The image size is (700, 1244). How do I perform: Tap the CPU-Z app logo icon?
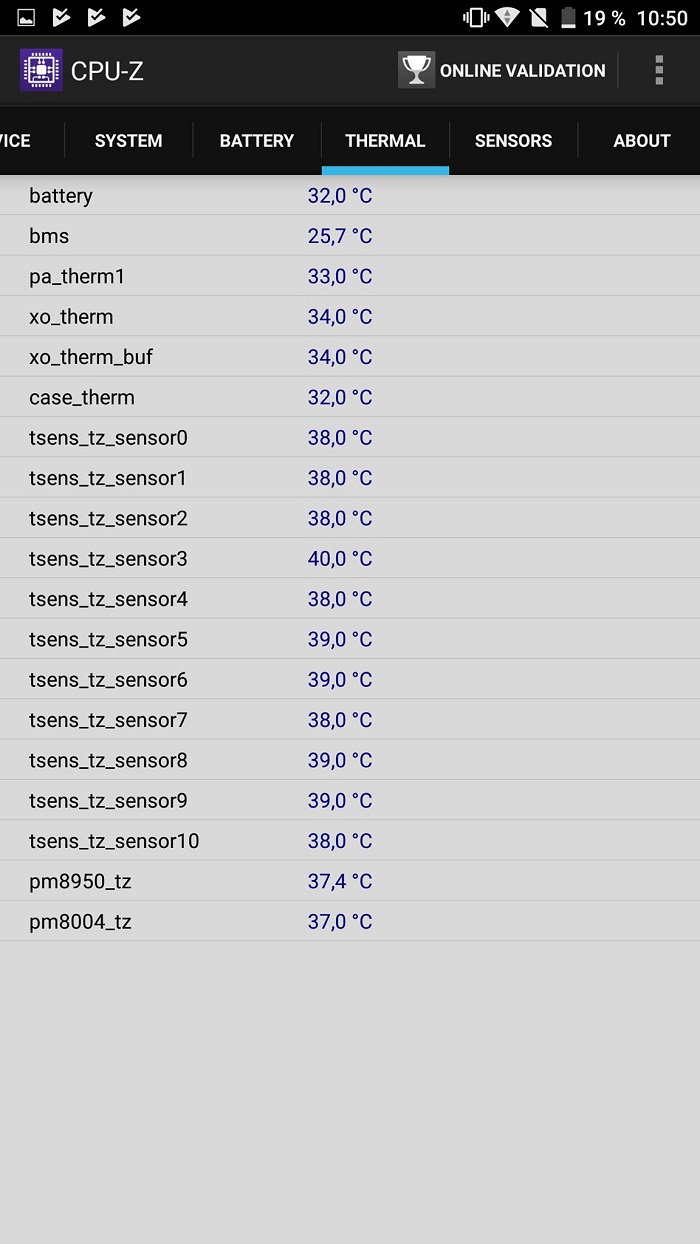coord(41,70)
